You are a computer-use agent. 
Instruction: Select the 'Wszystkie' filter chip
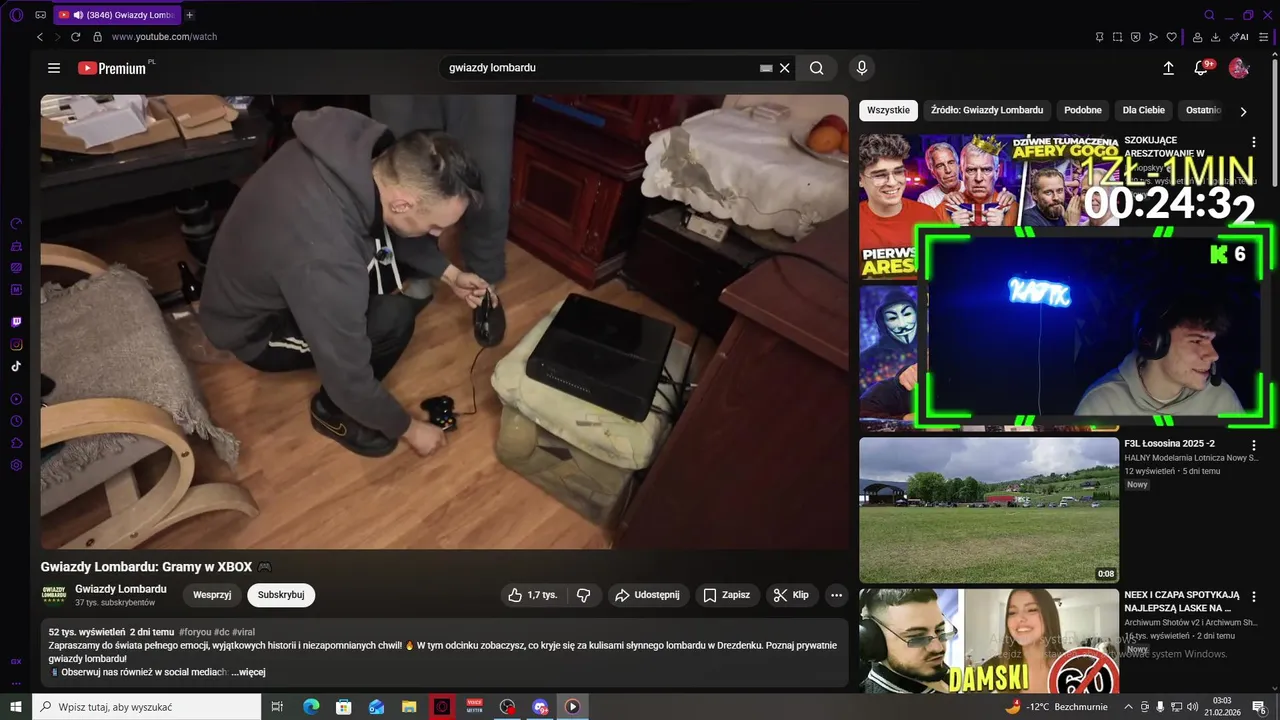tap(889, 110)
